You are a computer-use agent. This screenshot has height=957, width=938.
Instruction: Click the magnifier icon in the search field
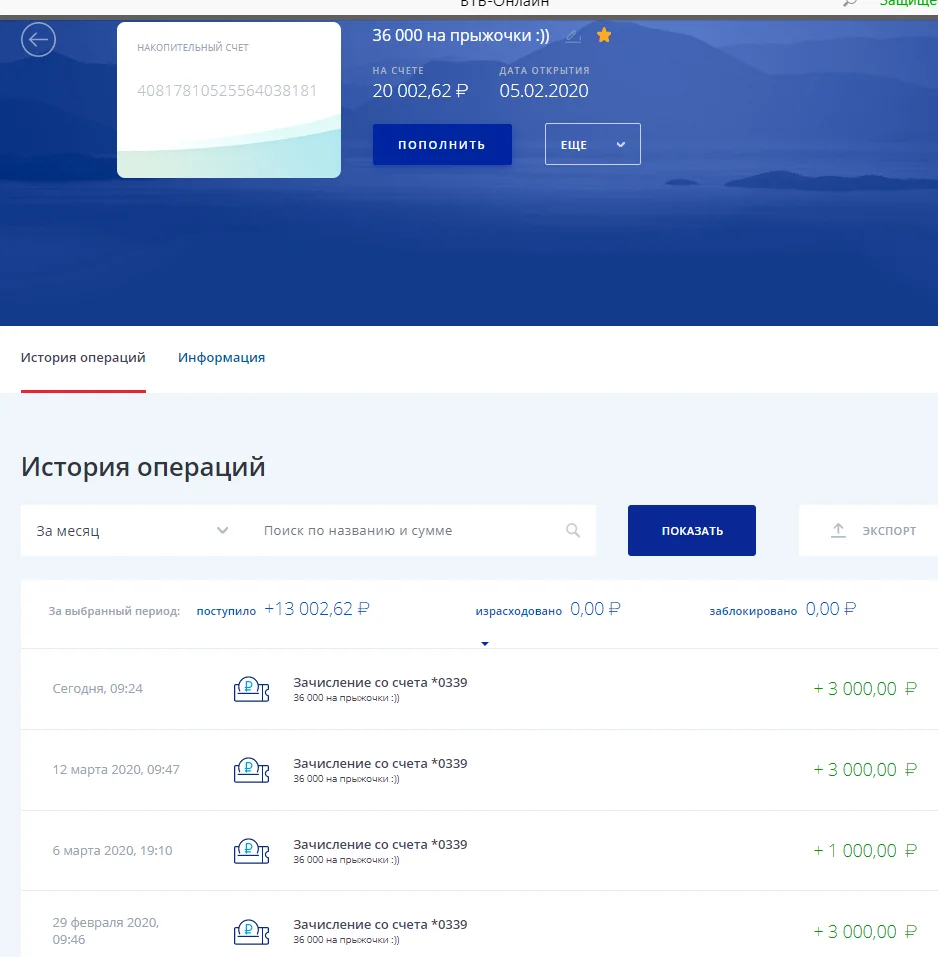tap(573, 531)
